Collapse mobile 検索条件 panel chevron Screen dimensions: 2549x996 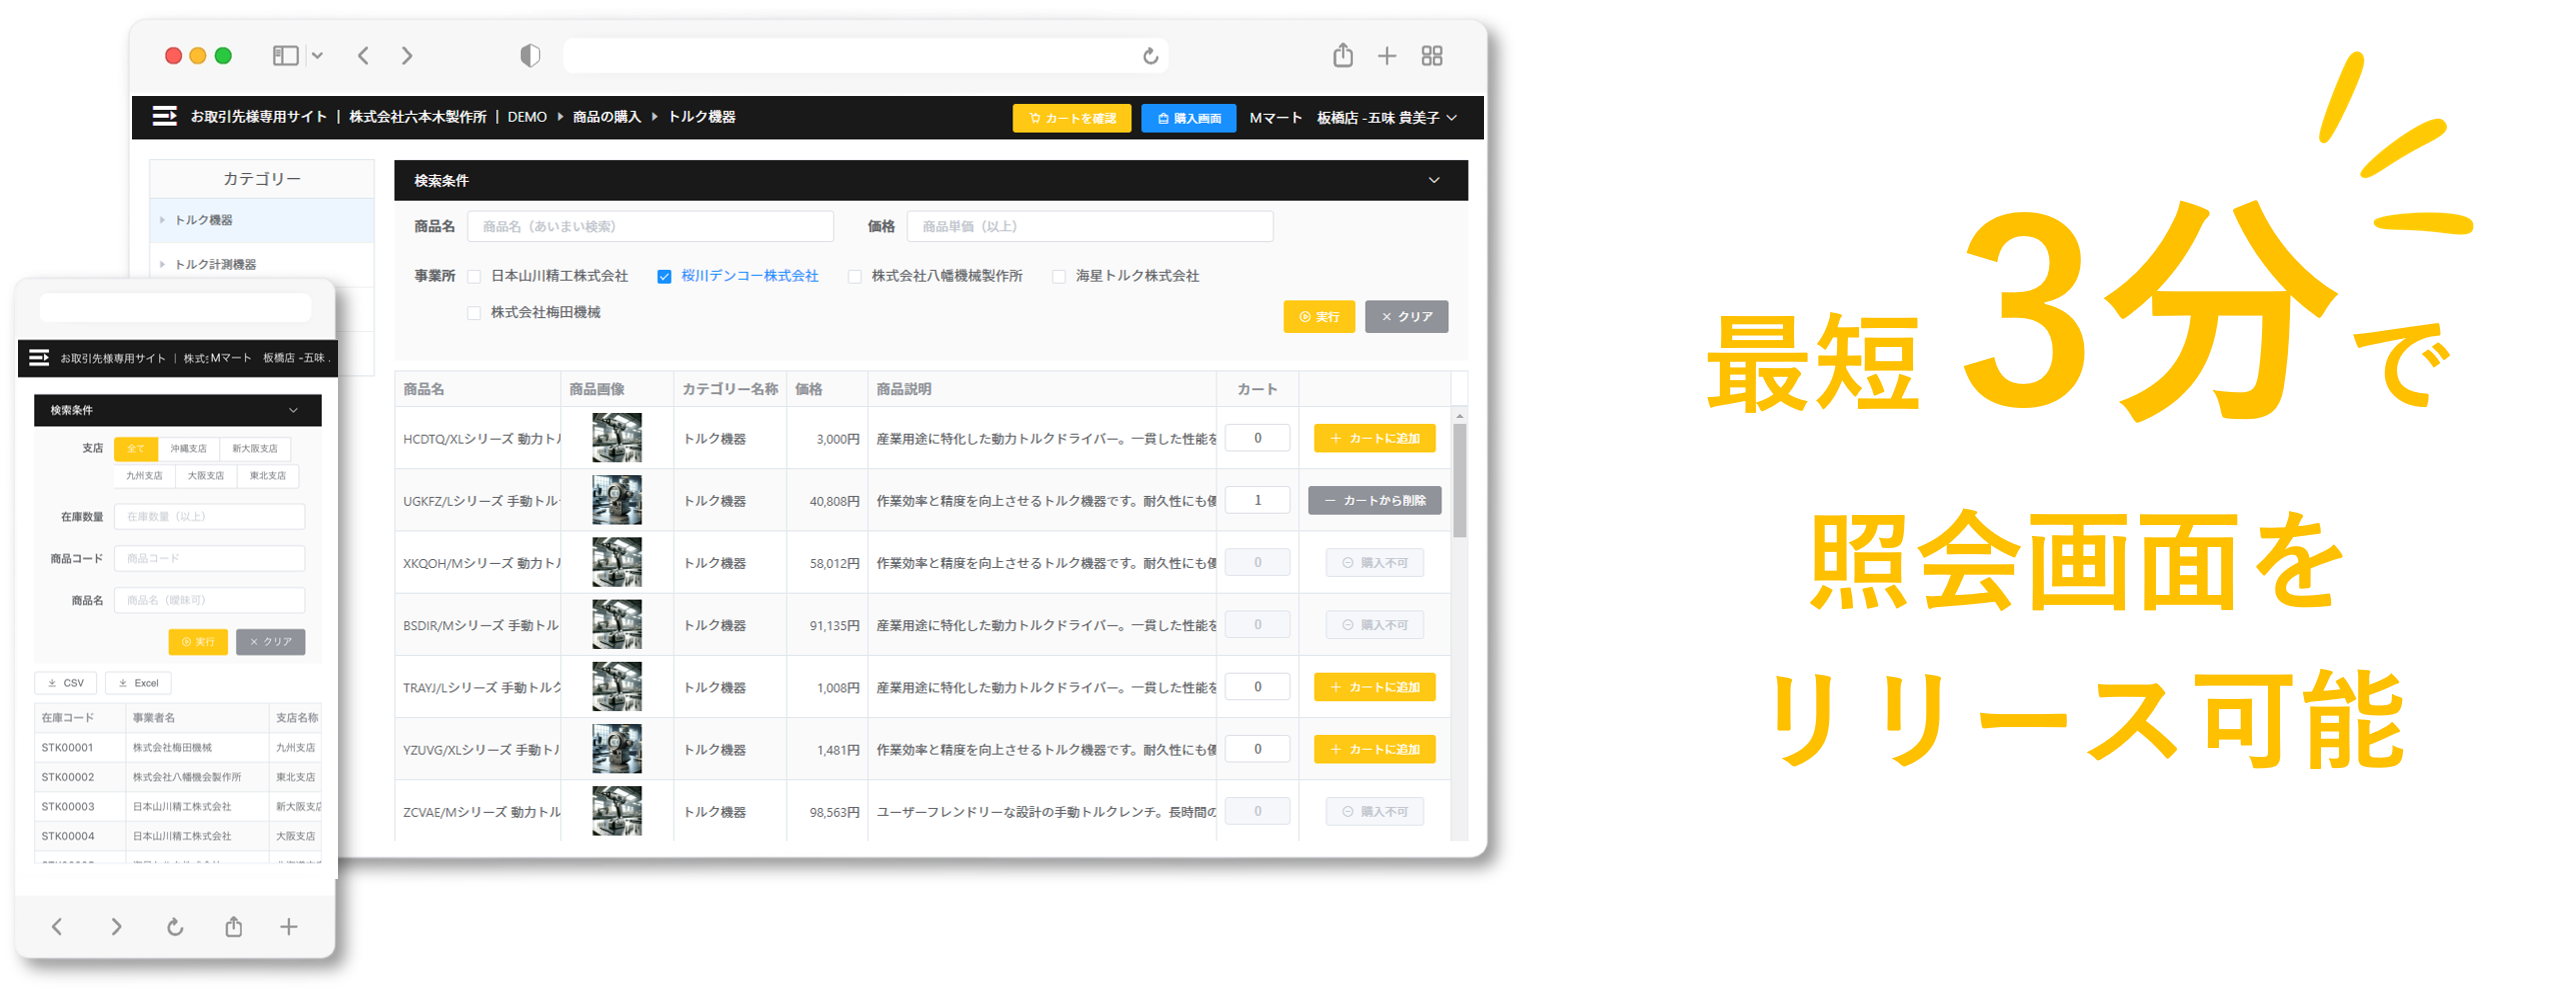pos(293,410)
